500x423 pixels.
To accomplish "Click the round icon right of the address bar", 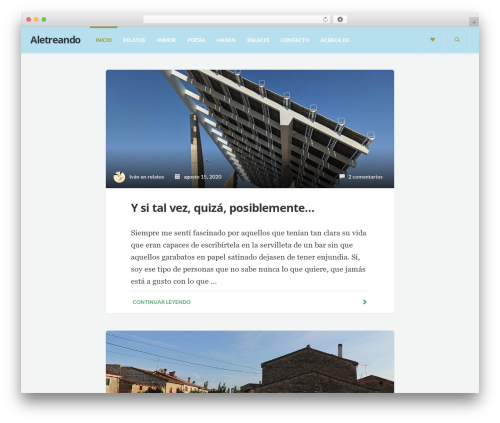I will tap(340, 19).
